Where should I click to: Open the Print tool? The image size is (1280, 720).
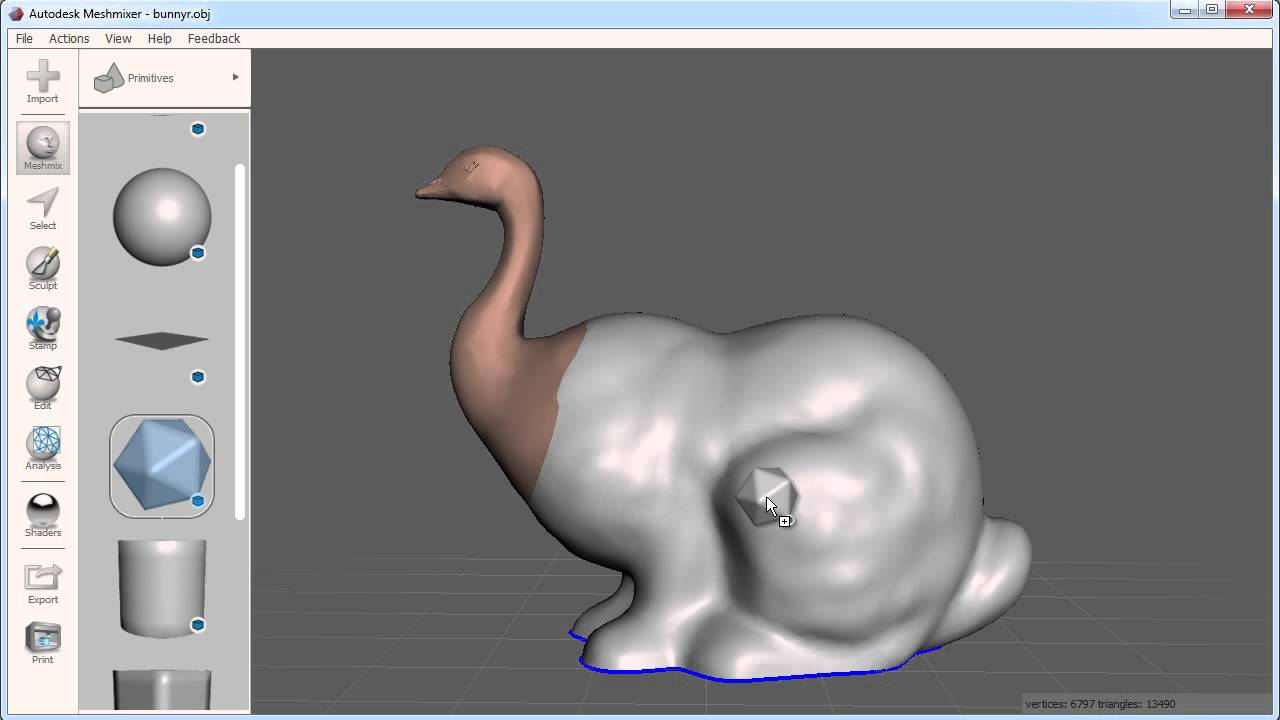tap(43, 643)
